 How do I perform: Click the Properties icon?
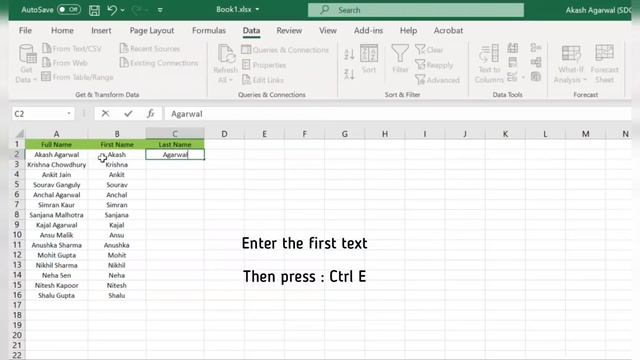click(x=246, y=64)
